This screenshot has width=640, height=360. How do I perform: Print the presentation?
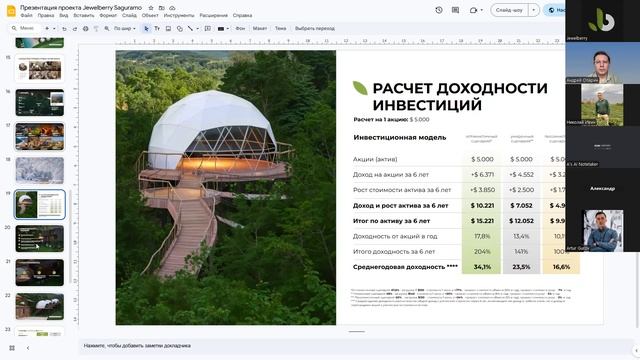(x=85, y=29)
